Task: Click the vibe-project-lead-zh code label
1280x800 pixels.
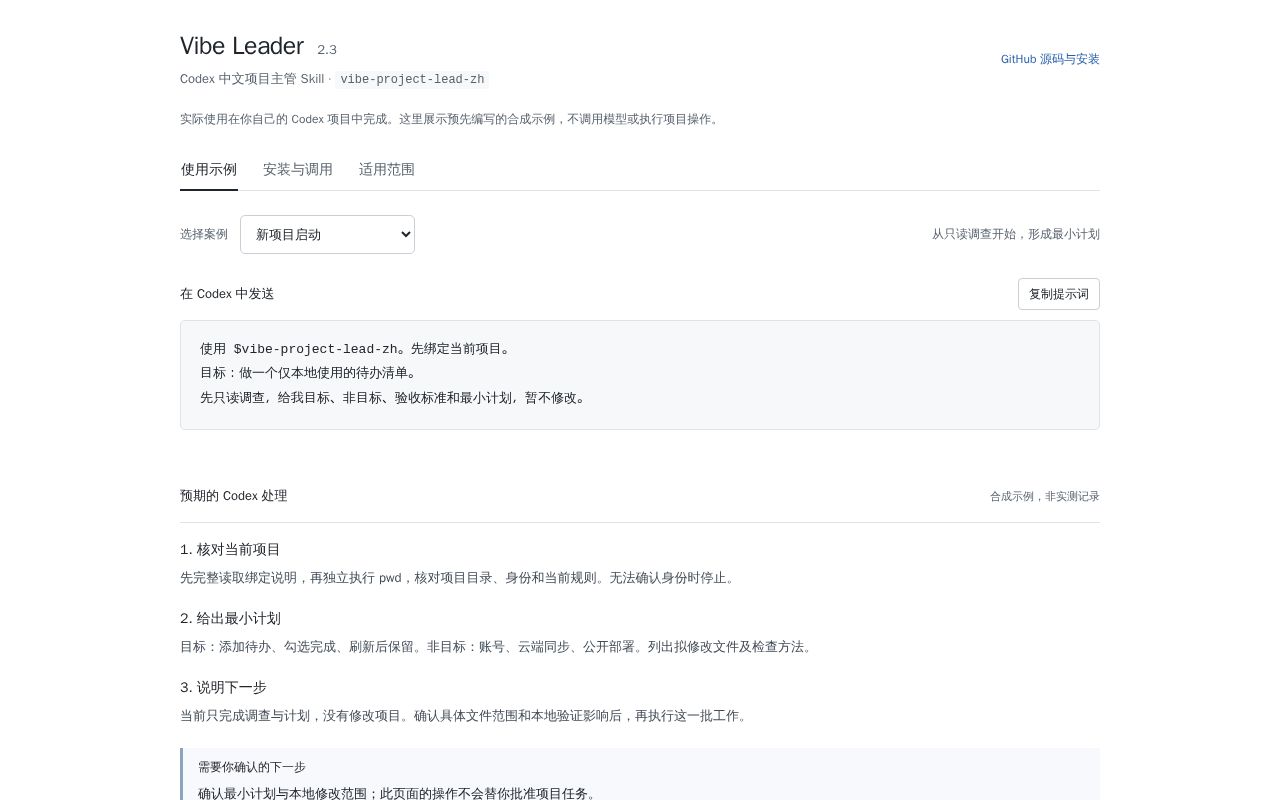Action: coord(412,79)
